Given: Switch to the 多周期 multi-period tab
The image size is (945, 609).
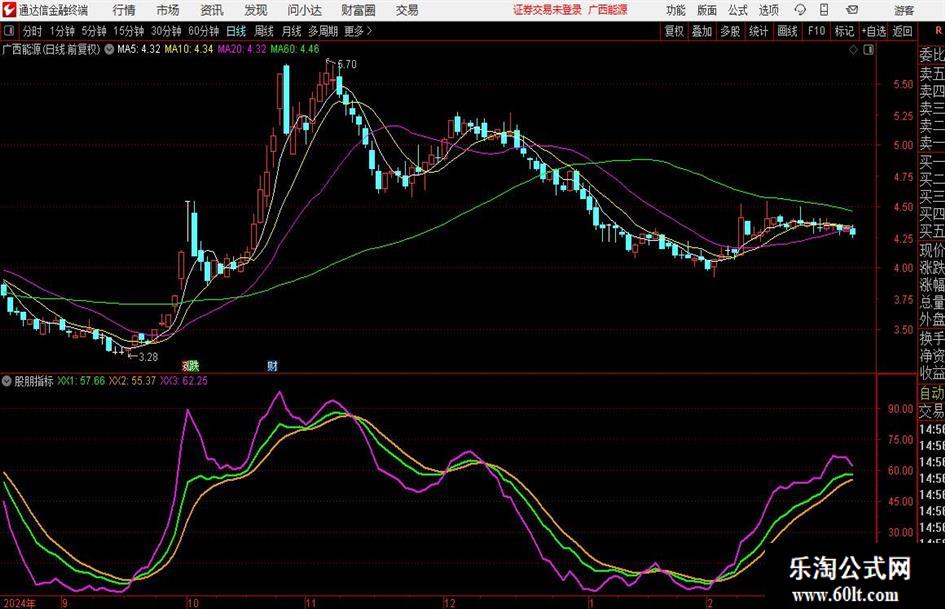Looking at the screenshot, I should tap(323, 31).
